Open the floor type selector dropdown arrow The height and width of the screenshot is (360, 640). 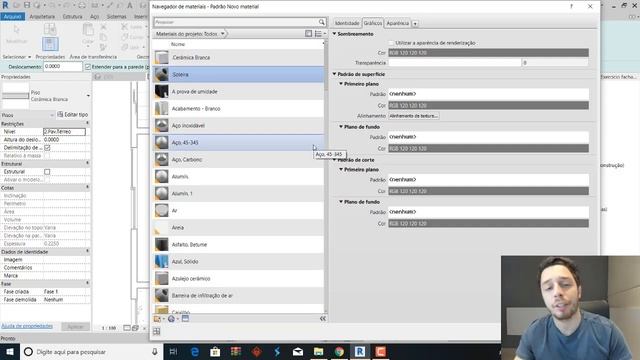point(88,96)
